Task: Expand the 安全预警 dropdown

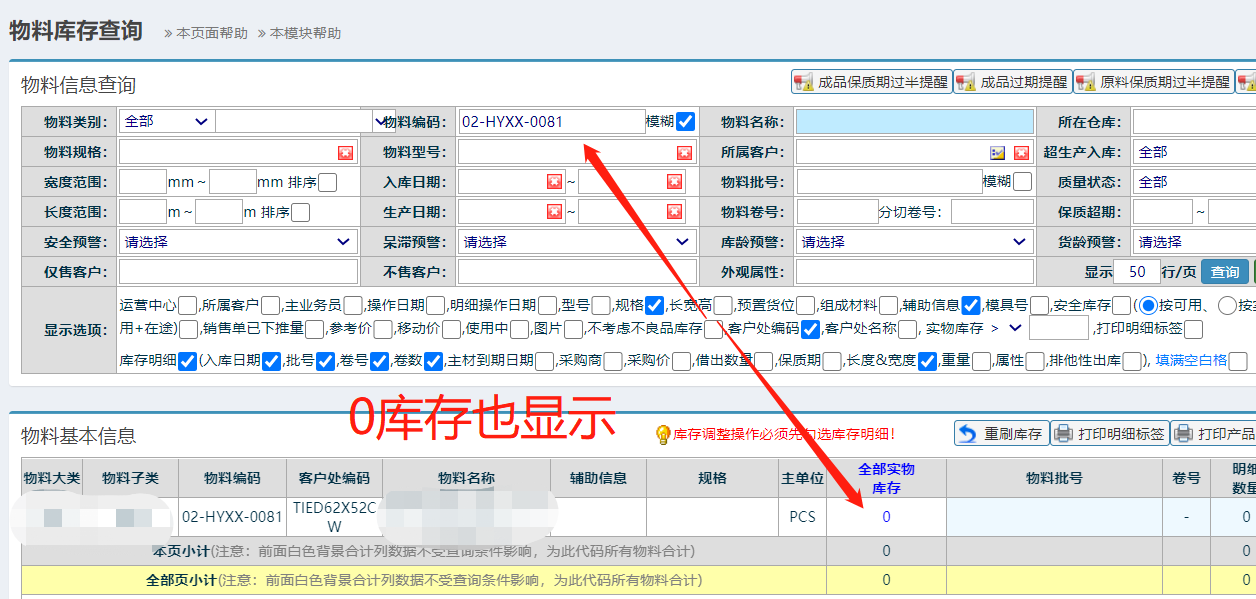Action: click(x=237, y=242)
